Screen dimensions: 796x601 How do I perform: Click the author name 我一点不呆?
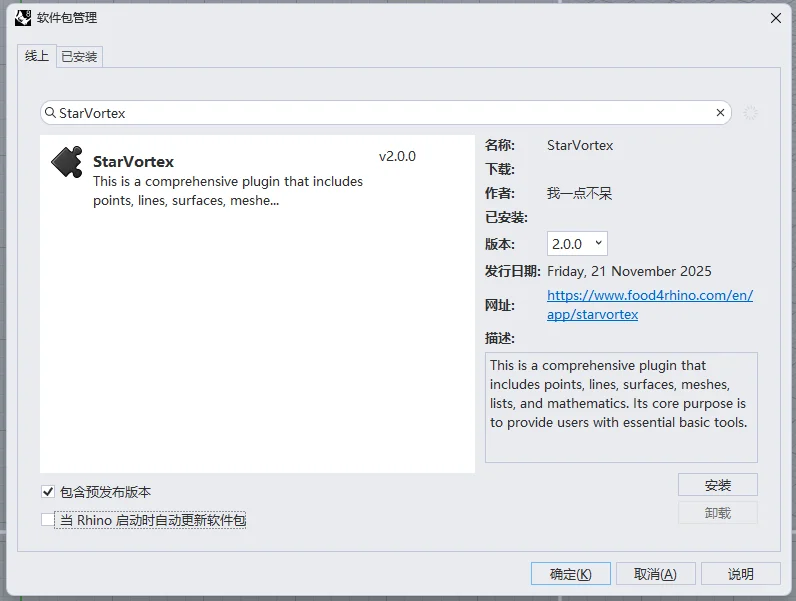[x=579, y=193]
